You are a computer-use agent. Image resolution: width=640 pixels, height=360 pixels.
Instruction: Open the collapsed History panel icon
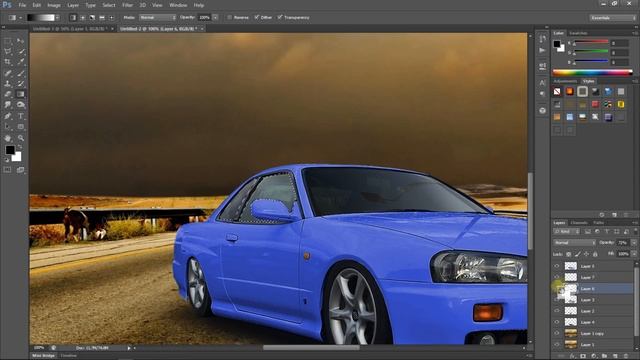tap(542, 39)
